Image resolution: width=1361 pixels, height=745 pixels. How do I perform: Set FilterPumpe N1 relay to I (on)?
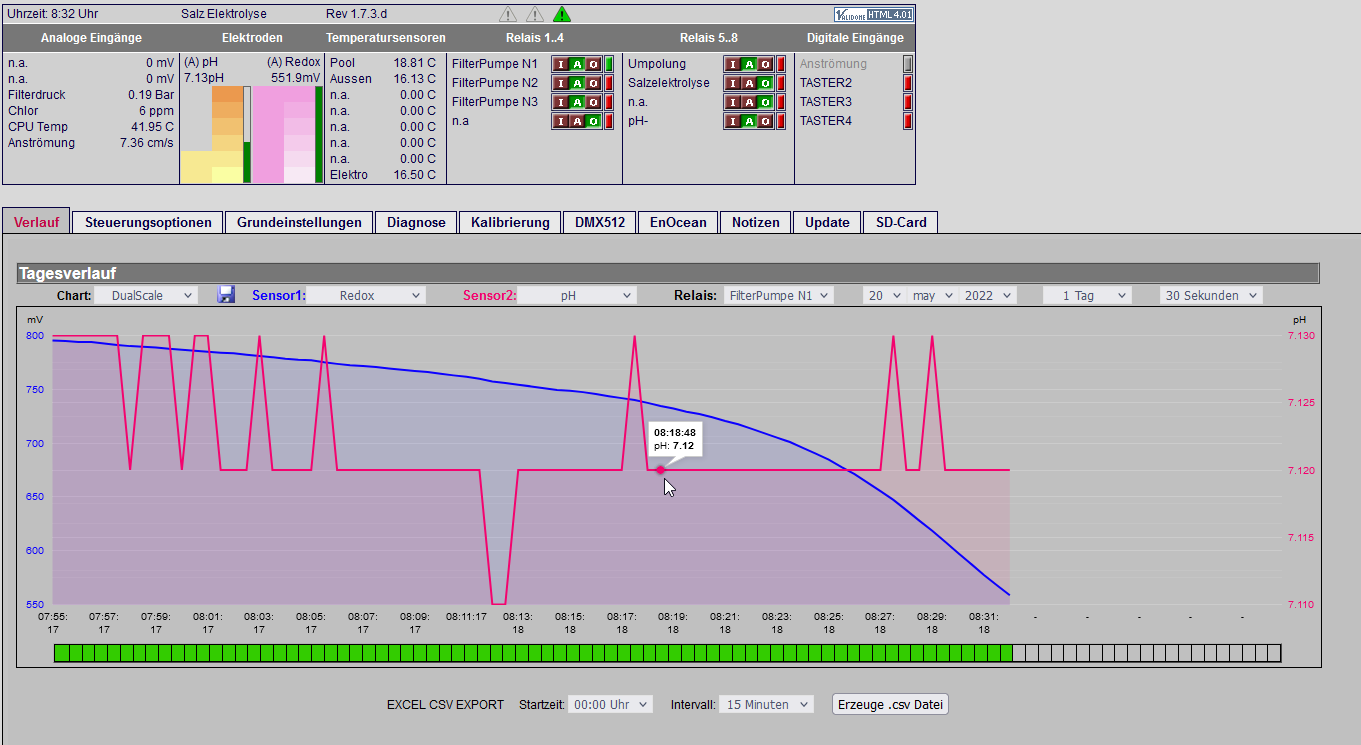[560, 64]
